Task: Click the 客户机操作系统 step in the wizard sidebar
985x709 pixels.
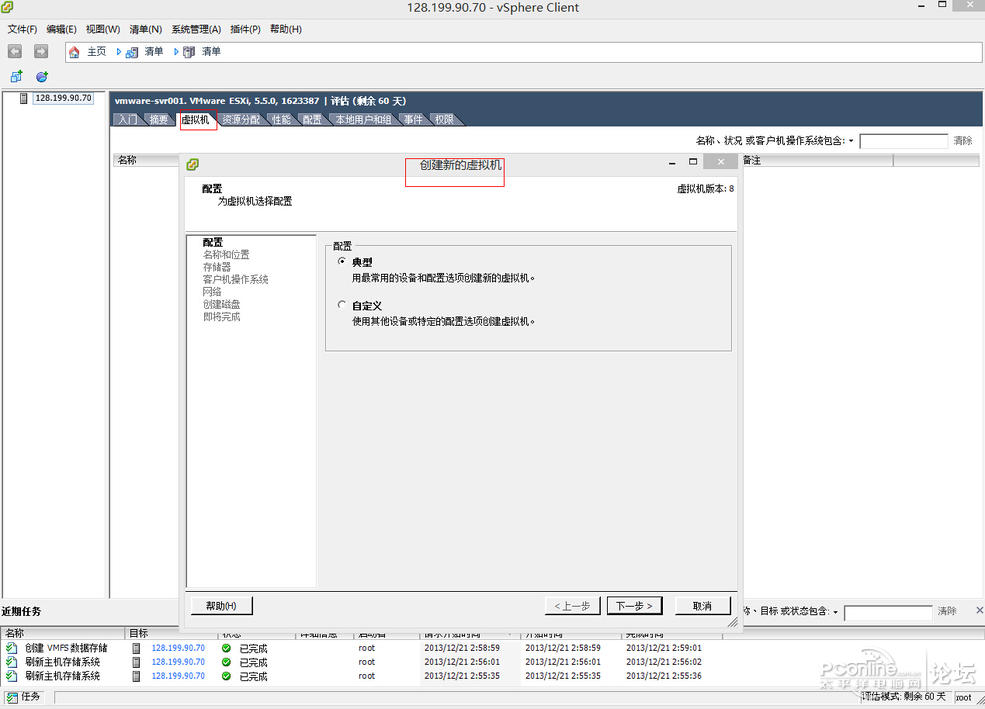Action: click(x=236, y=279)
